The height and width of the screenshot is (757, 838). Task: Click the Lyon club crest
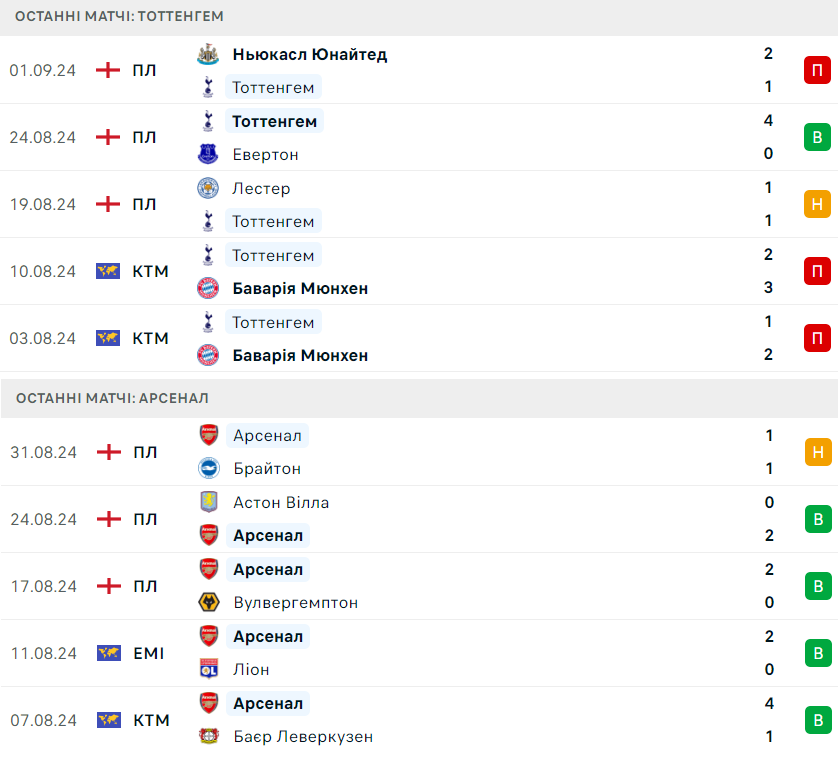(x=209, y=669)
